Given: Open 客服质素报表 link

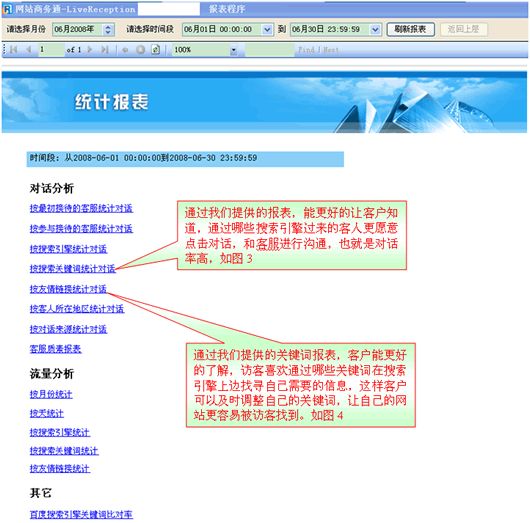Looking at the screenshot, I should [55, 349].
